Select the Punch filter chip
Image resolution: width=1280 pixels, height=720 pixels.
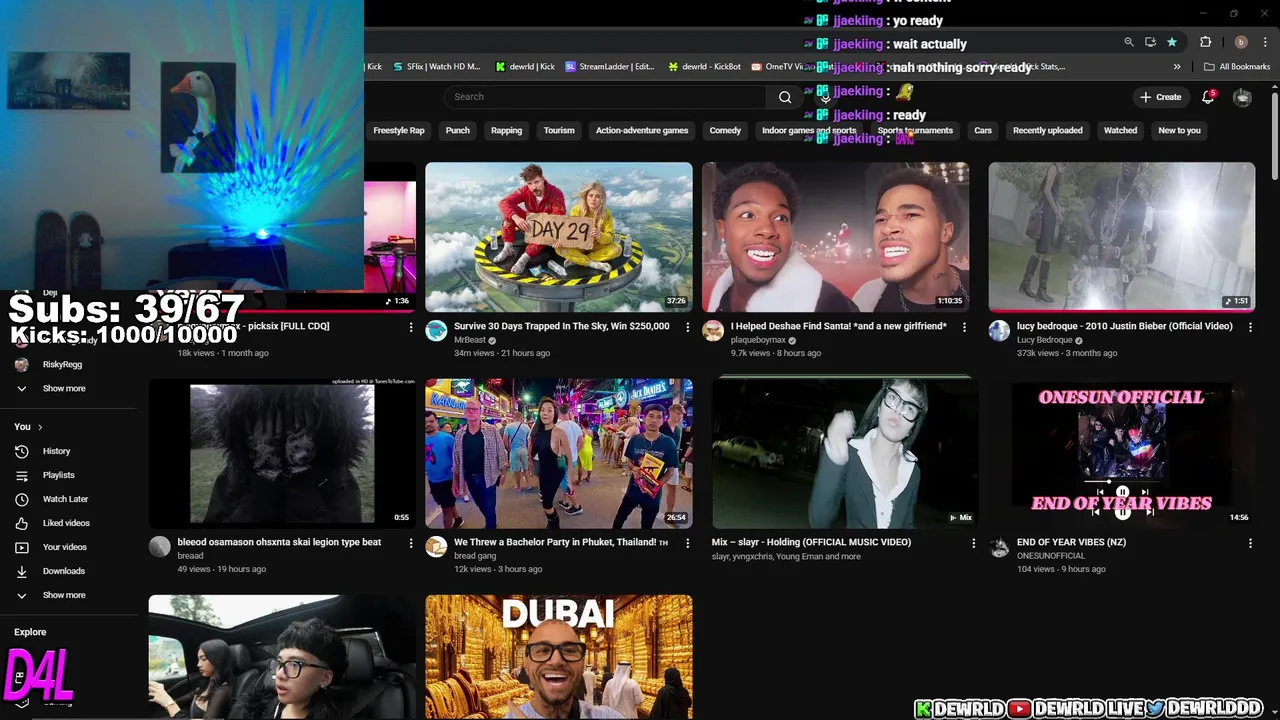(457, 130)
